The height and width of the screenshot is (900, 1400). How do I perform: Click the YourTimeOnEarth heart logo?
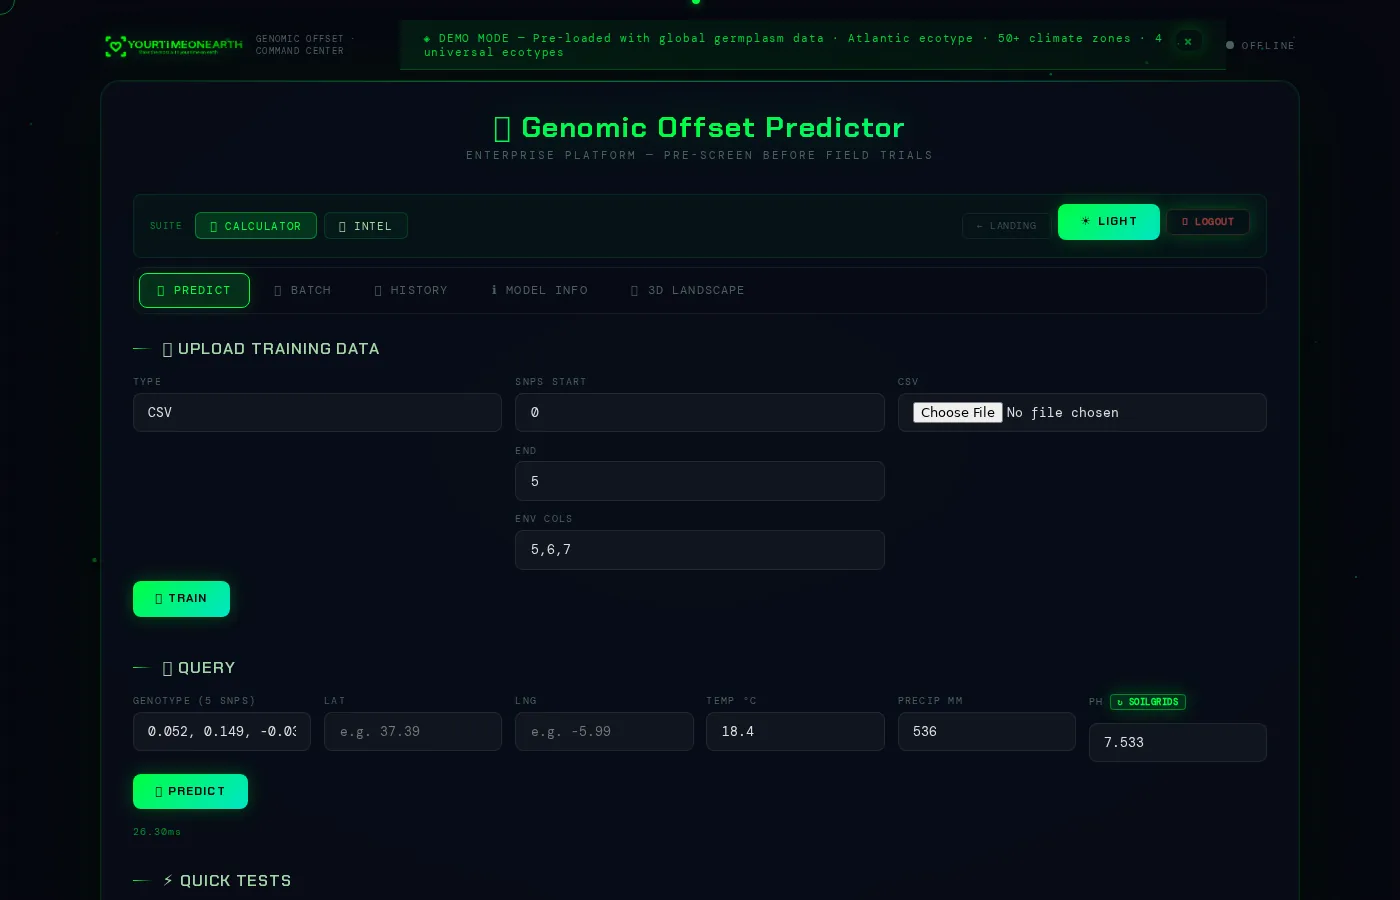[x=174, y=46]
